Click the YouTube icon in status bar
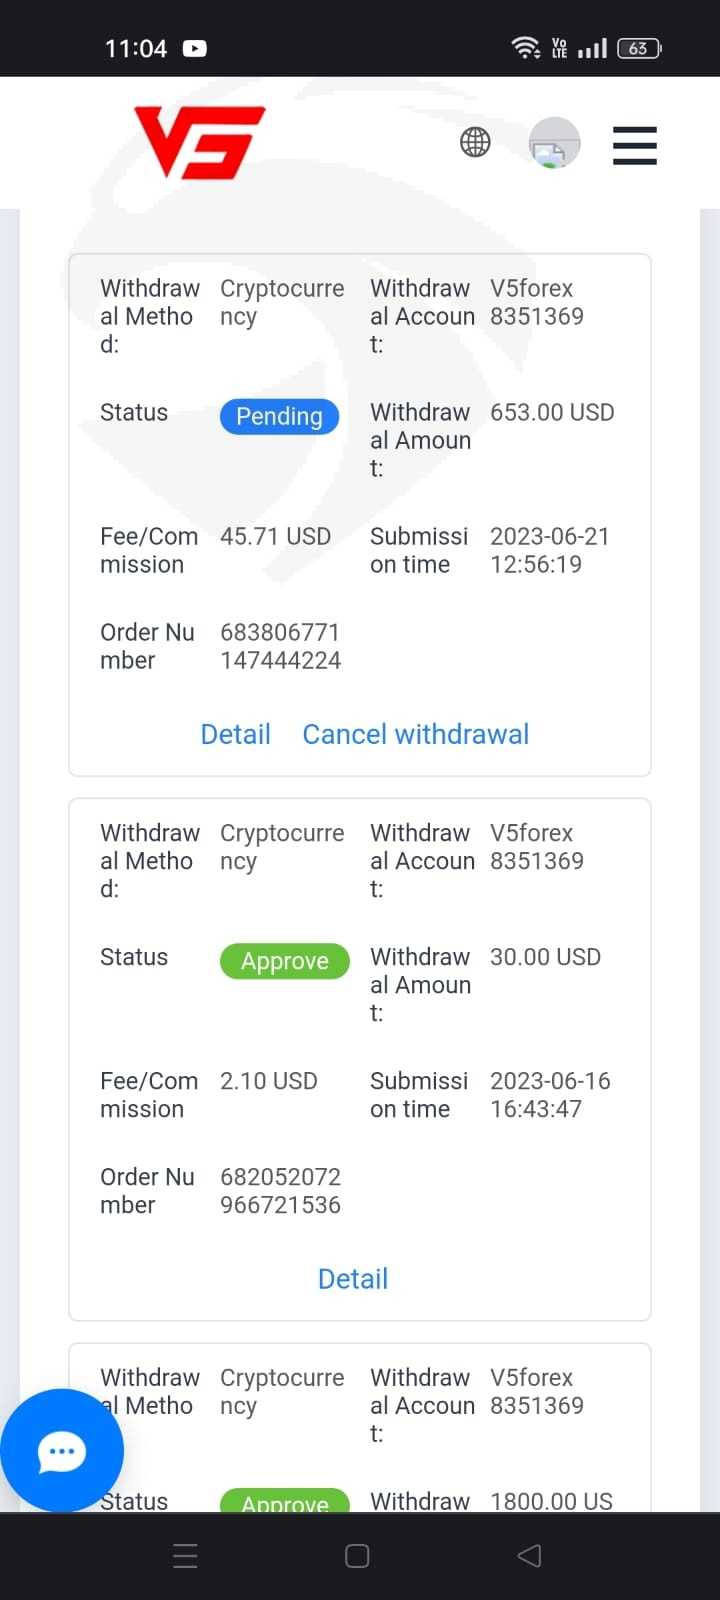This screenshot has width=720, height=1600. (195, 48)
